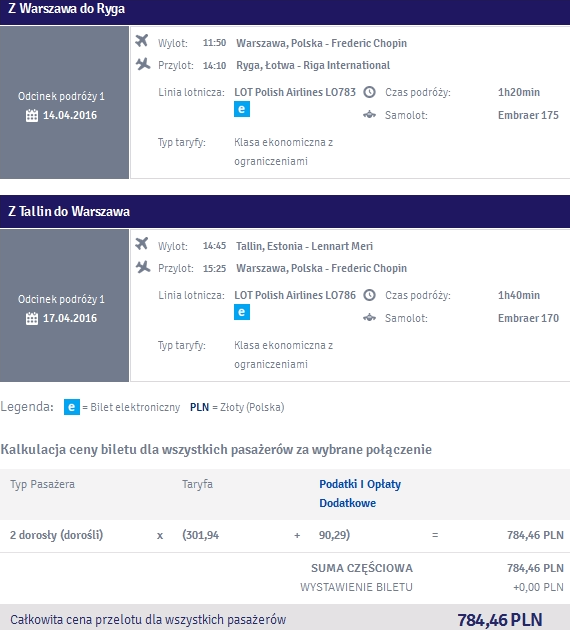Open the Podatki I Opłaty Dodatkowe link

[360, 493]
